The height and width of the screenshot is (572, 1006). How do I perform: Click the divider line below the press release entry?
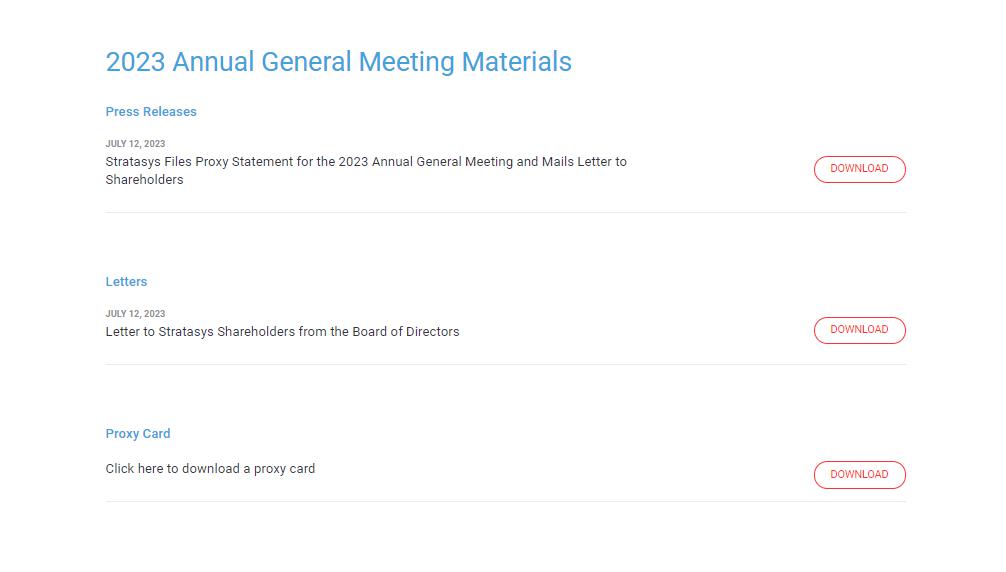pos(505,212)
